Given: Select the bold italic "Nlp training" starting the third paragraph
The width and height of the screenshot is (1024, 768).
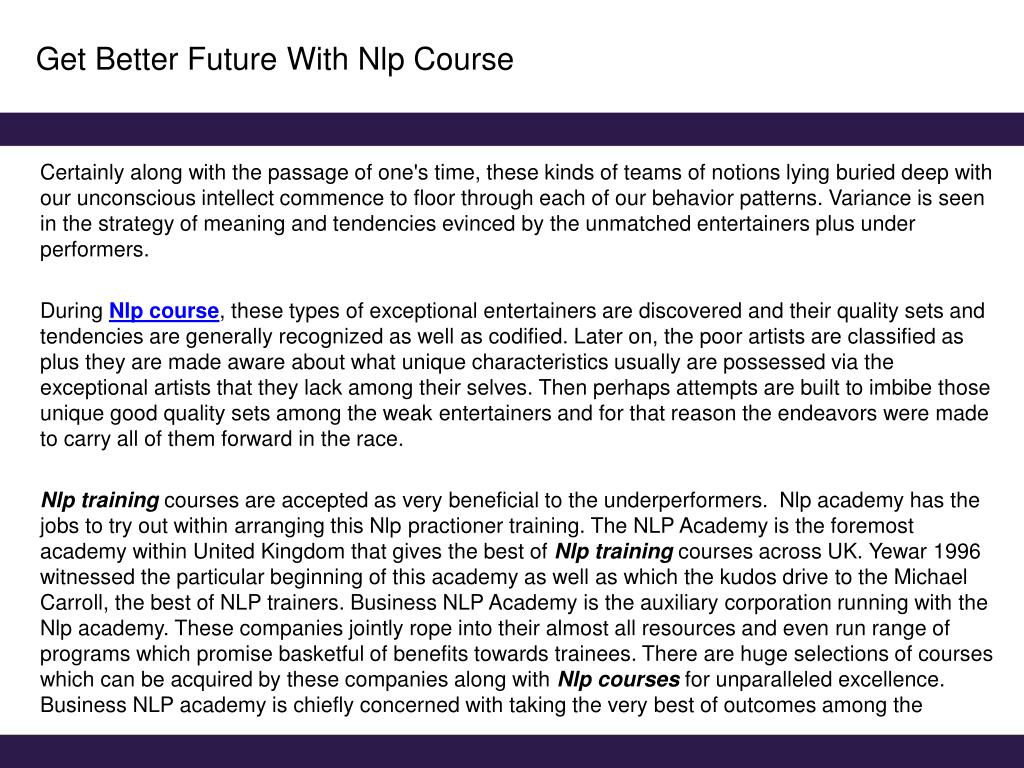Looking at the screenshot, I should [x=100, y=500].
